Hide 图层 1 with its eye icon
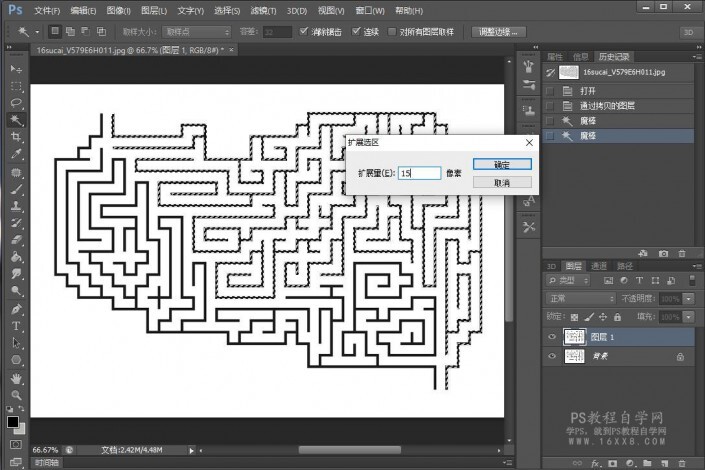 (x=551, y=337)
